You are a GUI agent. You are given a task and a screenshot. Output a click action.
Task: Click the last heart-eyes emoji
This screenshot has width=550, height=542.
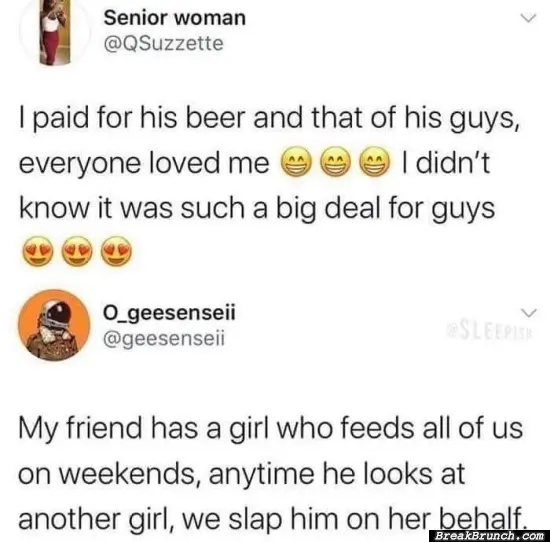pyautogui.click(x=117, y=251)
